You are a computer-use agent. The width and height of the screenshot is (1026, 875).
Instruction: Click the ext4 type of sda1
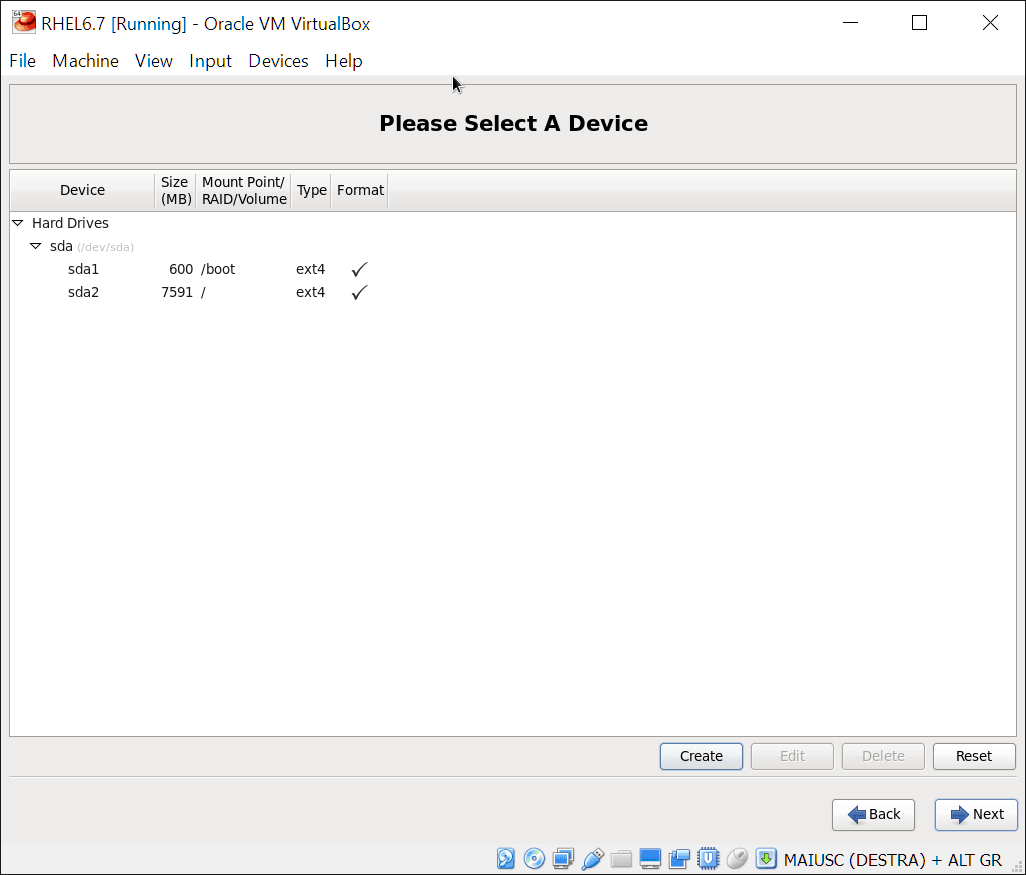click(310, 269)
